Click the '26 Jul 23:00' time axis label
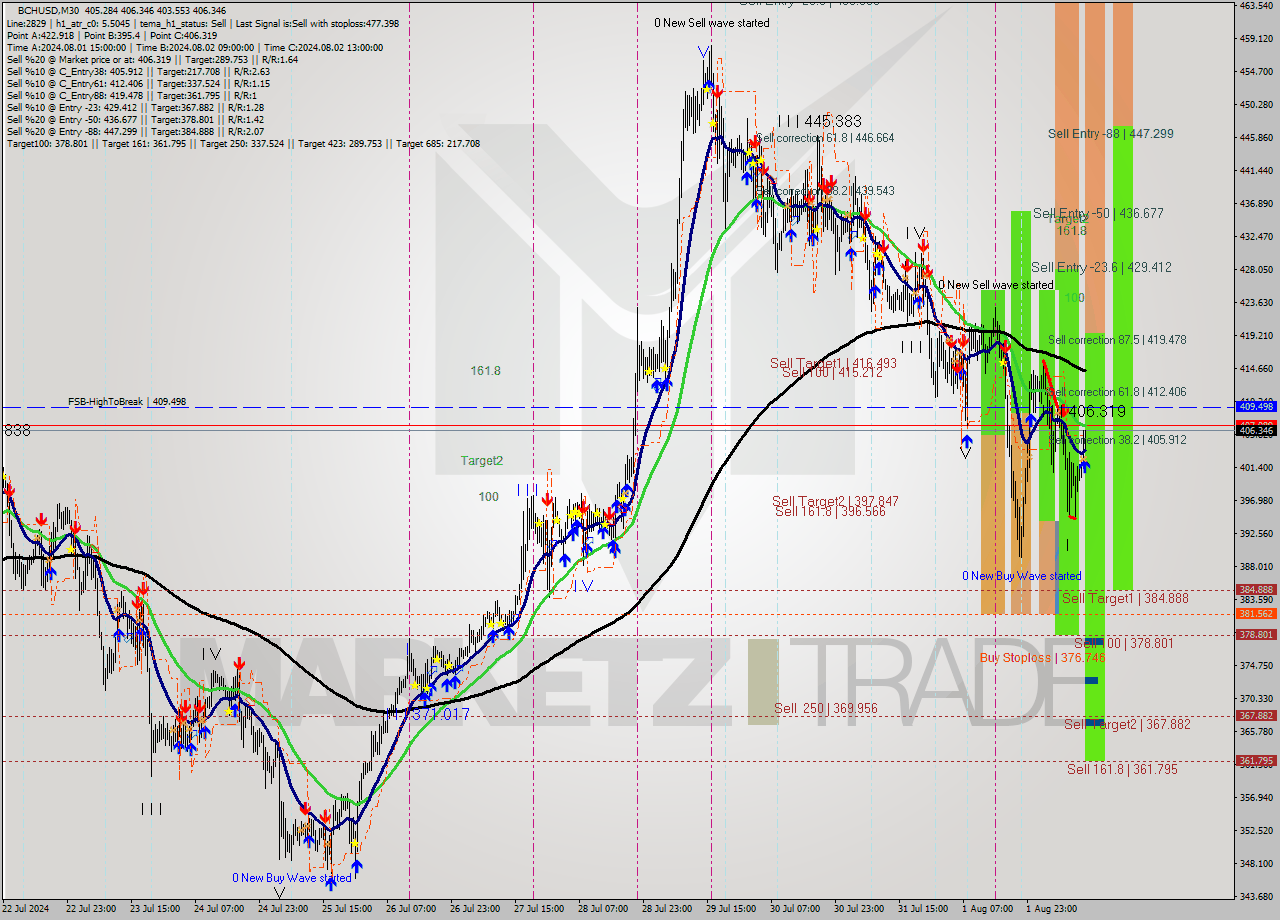 pyautogui.click(x=473, y=909)
